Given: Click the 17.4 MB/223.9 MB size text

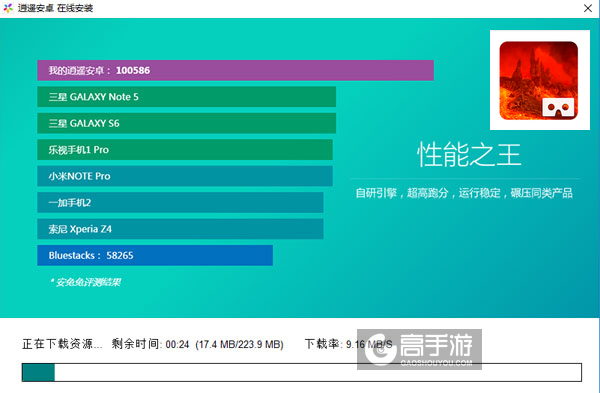Looking at the screenshot, I should [x=240, y=344].
